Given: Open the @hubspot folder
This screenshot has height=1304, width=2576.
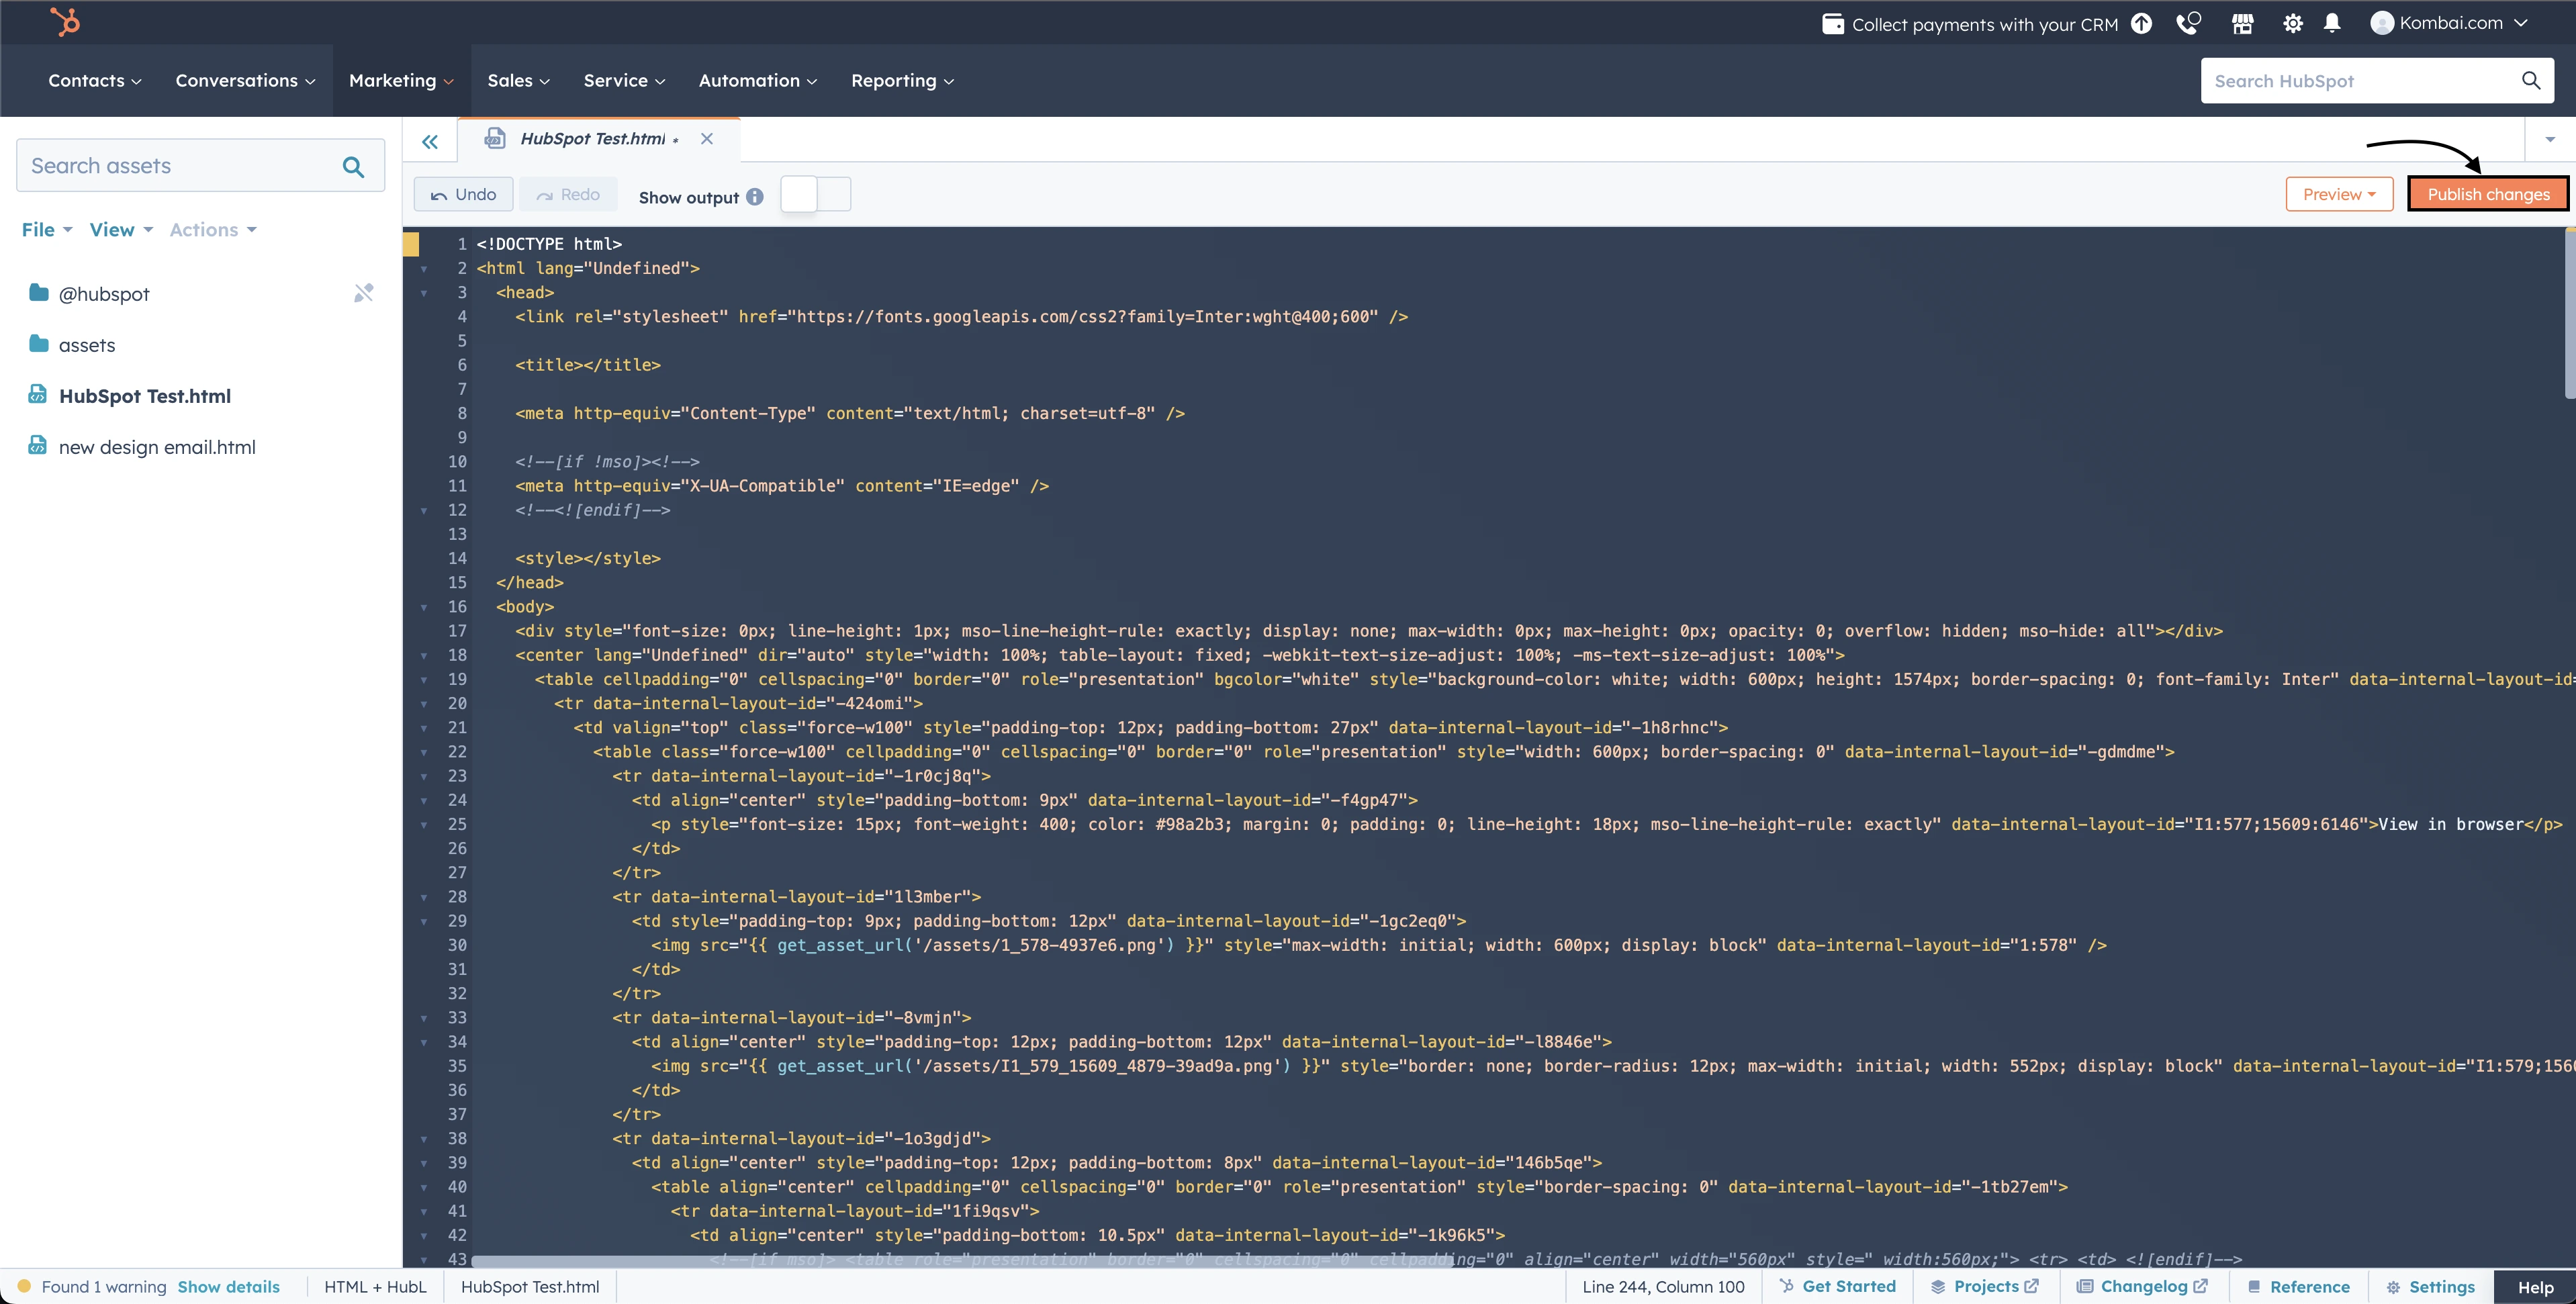Looking at the screenshot, I should click(x=103, y=293).
